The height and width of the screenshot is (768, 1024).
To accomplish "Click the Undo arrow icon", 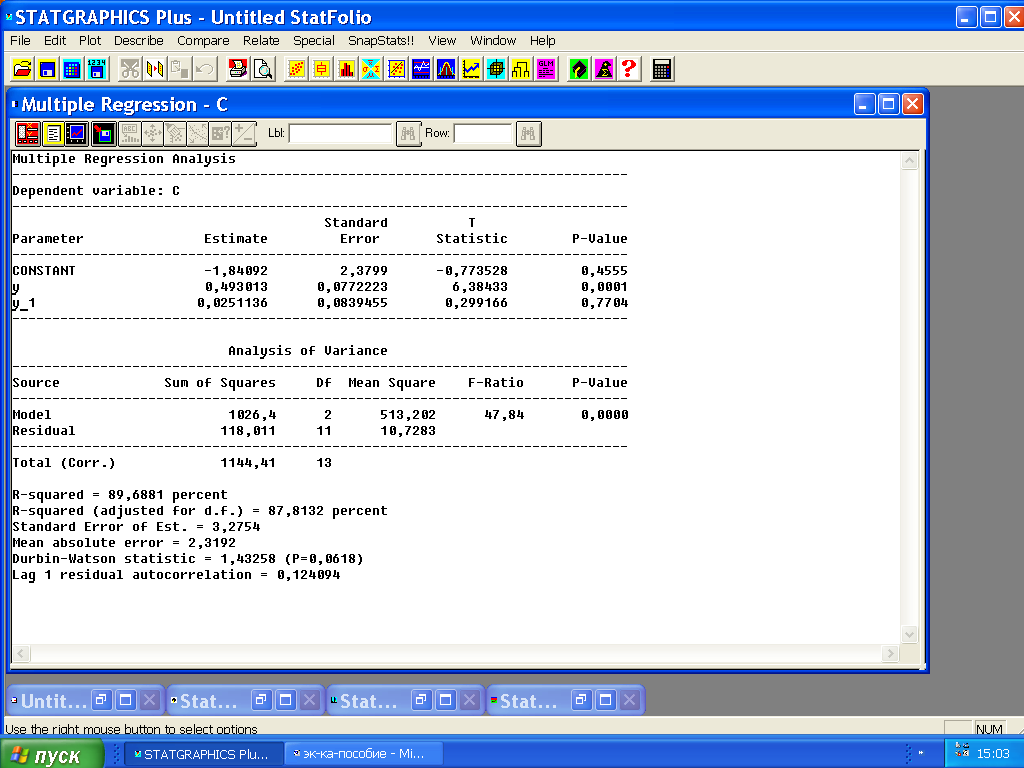I will [x=204, y=69].
